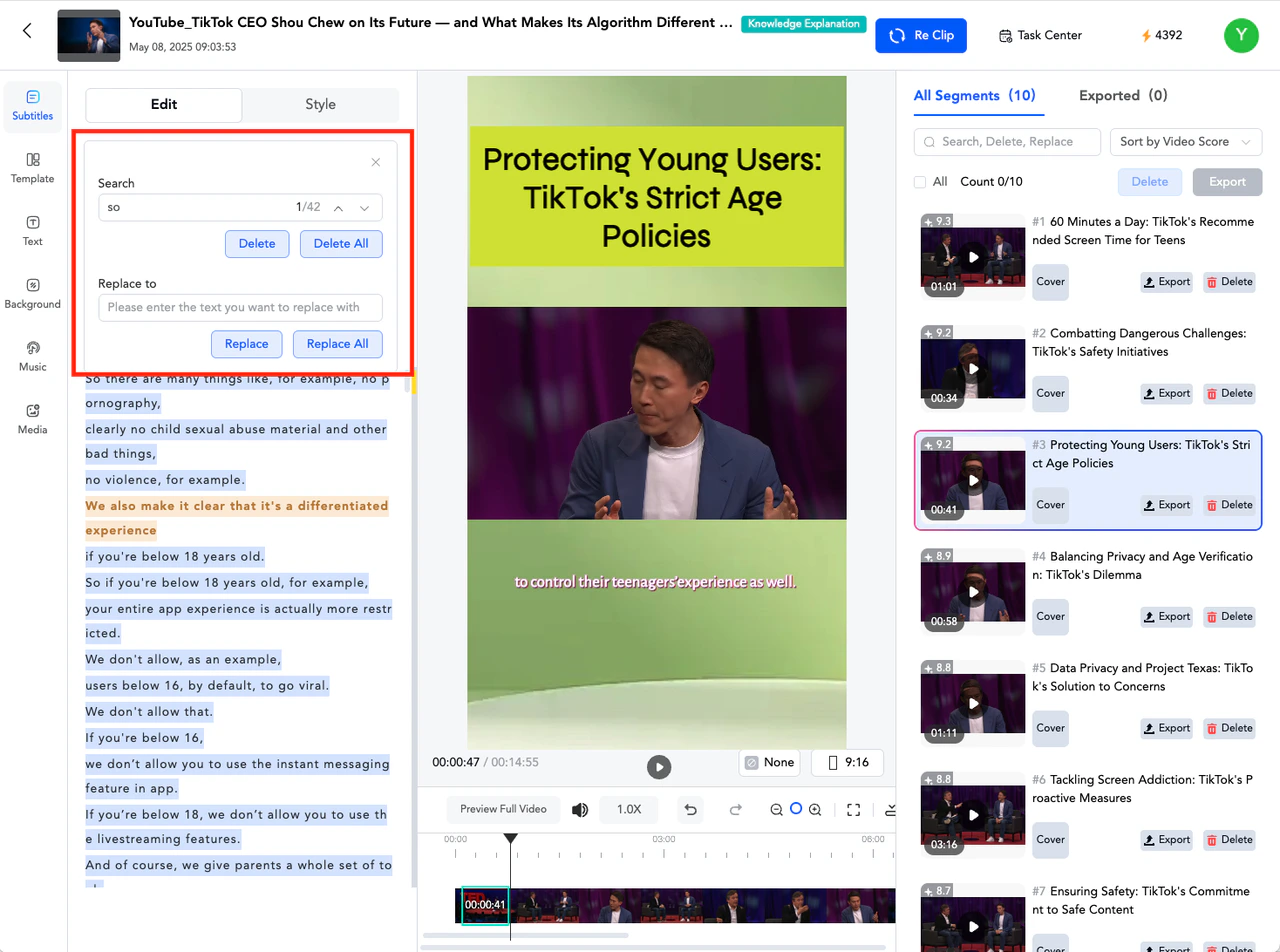Image resolution: width=1280 pixels, height=952 pixels.
Task: Open the Template sidebar panel
Action: (33, 168)
